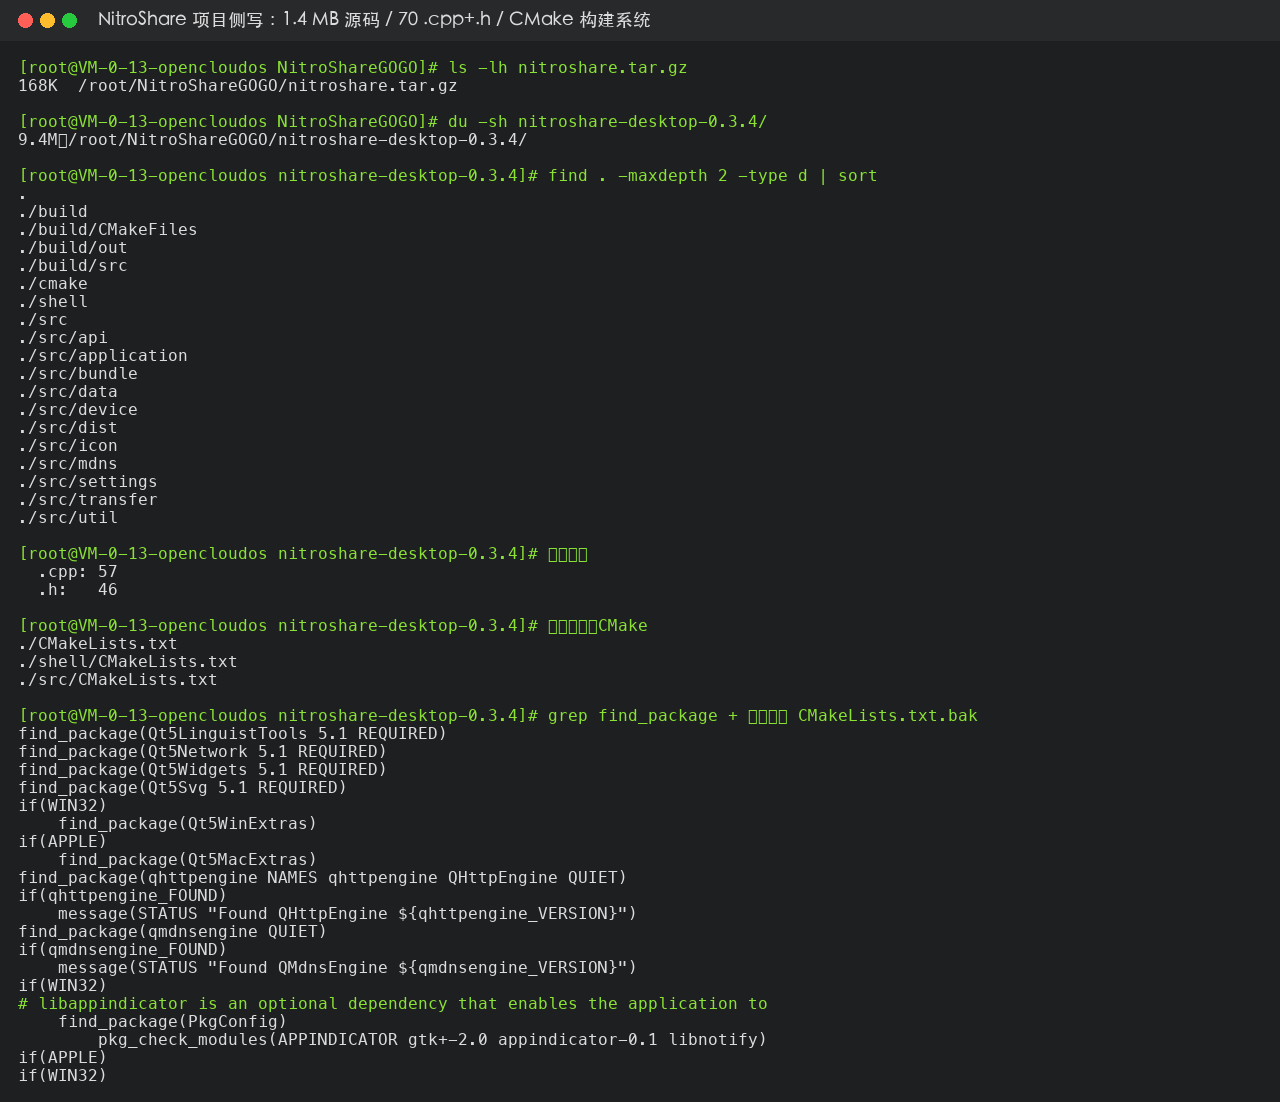Click the green maximize window button

coord(69,20)
